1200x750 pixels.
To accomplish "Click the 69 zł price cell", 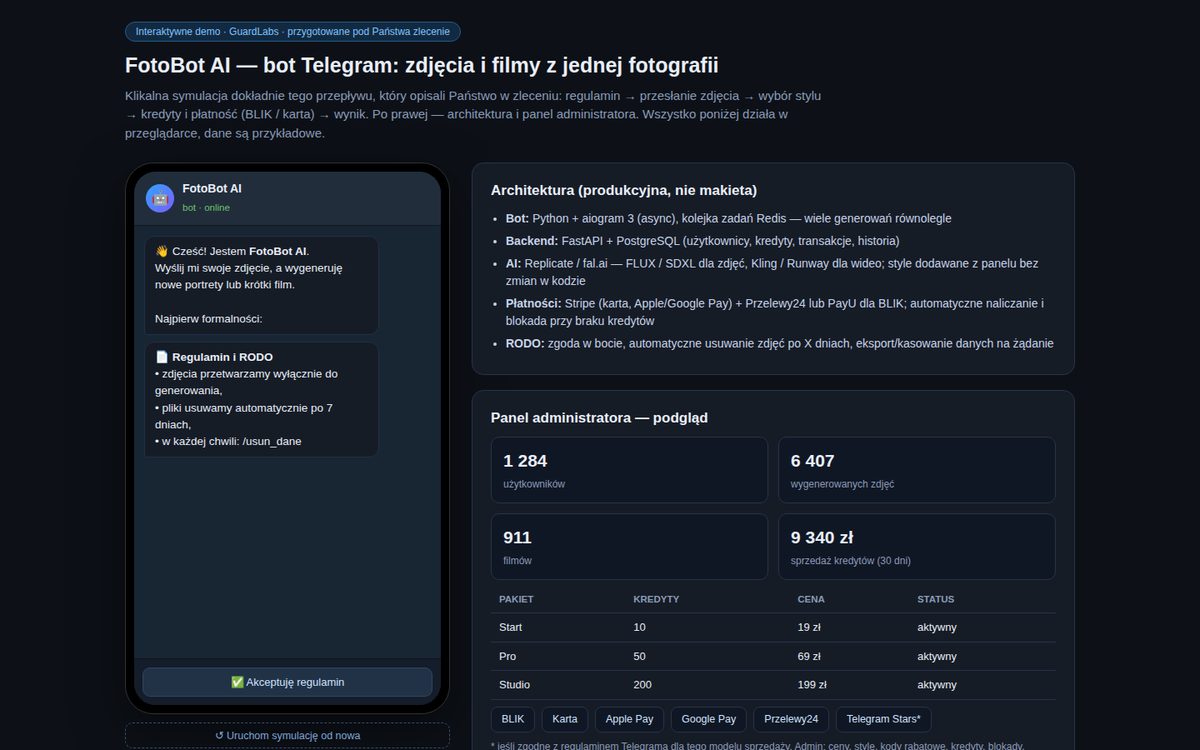I will point(809,656).
